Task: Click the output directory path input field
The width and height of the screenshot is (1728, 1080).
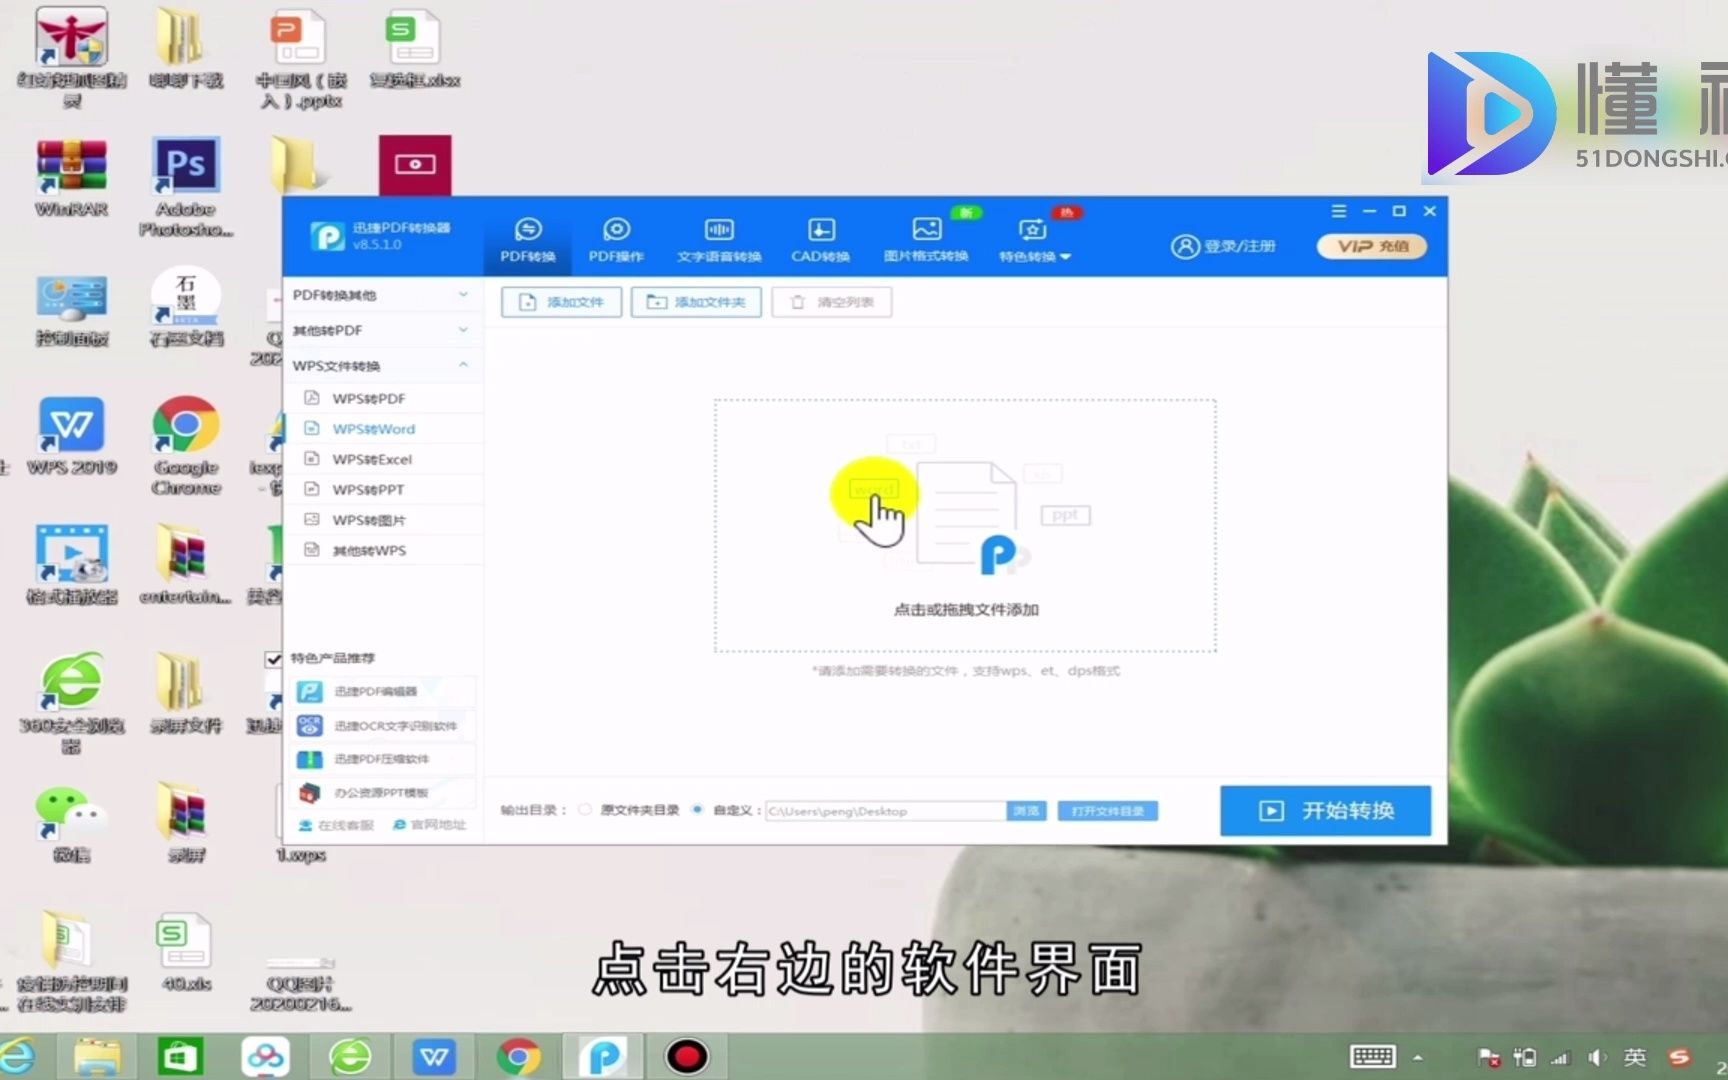Action: [x=885, y=810]
